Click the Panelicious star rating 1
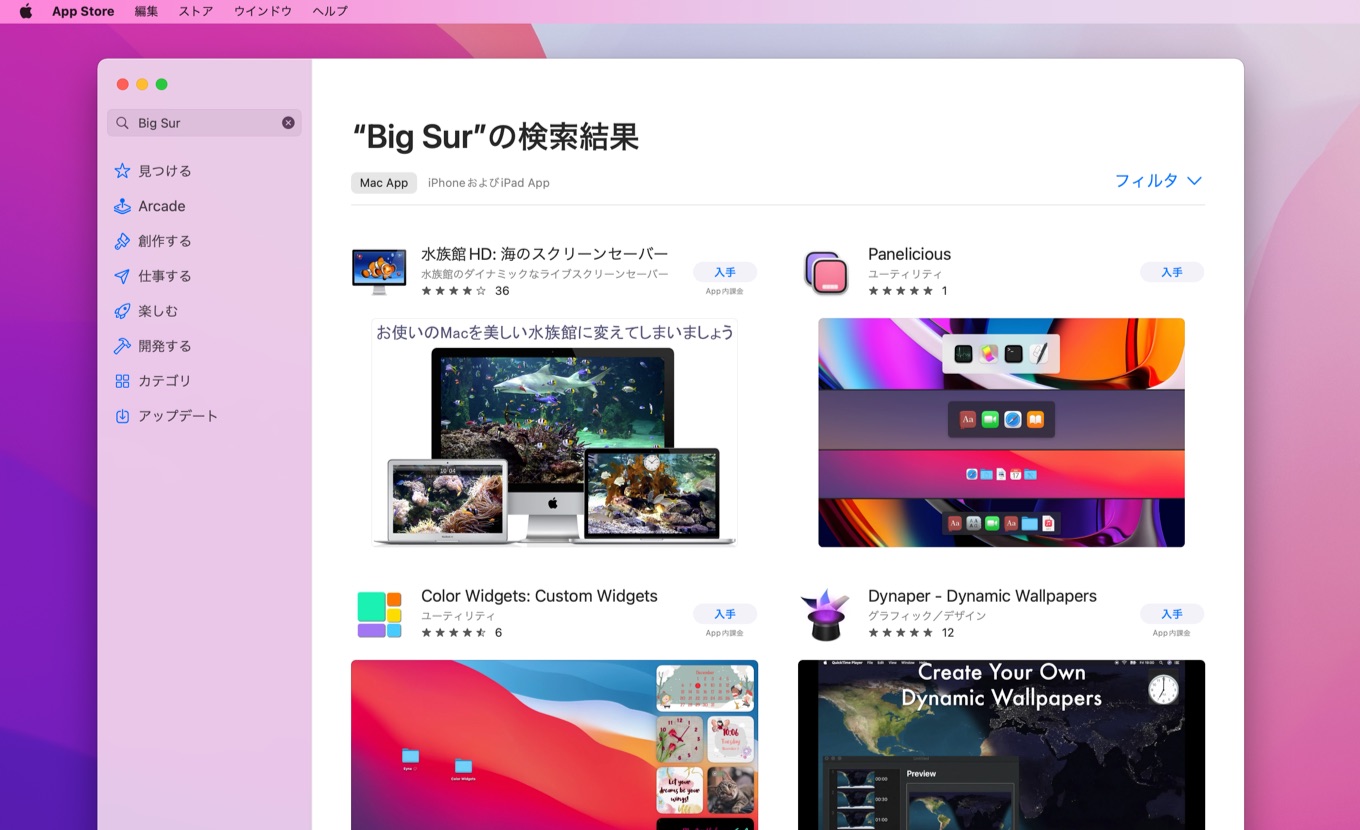The width and height of the screenshot is (1360, 830). point(907,291)
